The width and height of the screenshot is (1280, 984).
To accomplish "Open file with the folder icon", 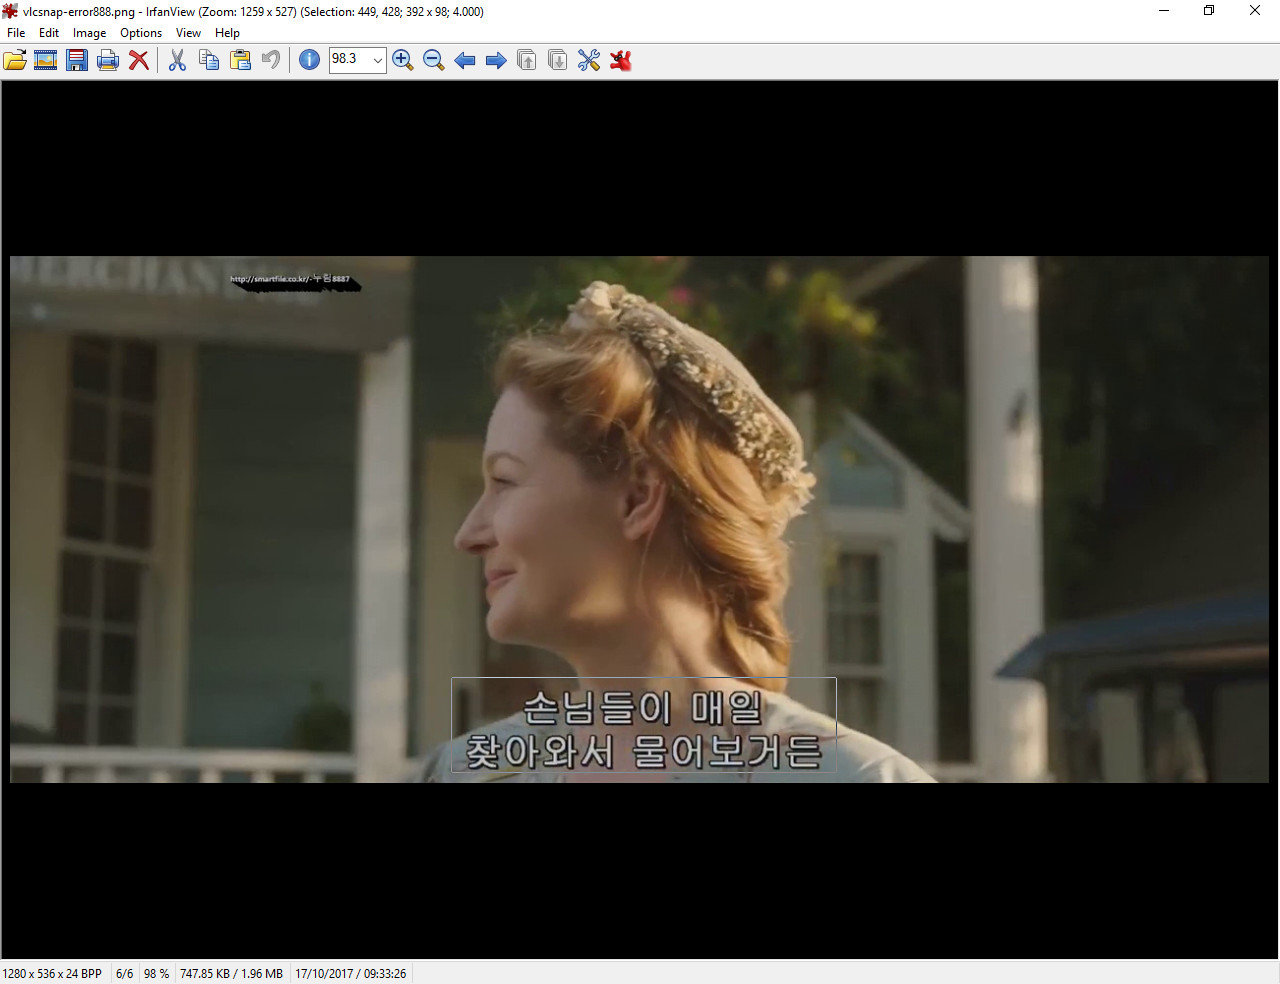I will (x=15, y=60).
